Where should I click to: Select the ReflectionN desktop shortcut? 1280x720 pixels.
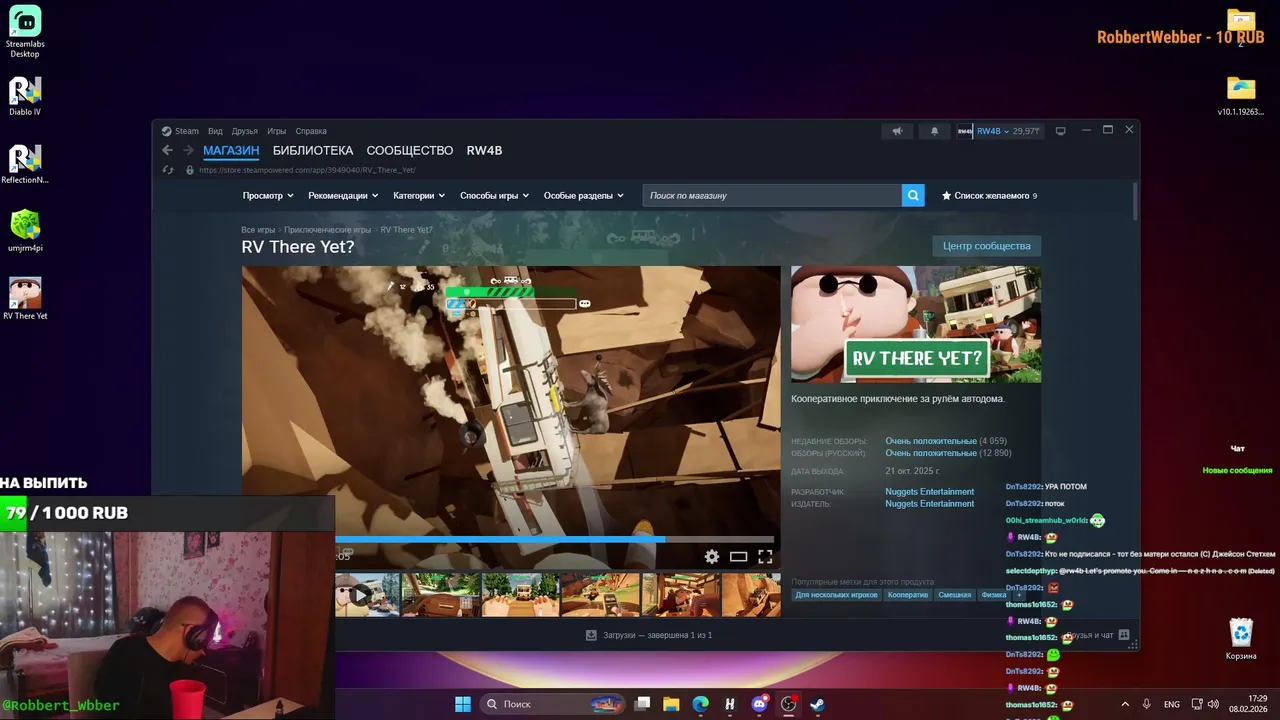25,164
